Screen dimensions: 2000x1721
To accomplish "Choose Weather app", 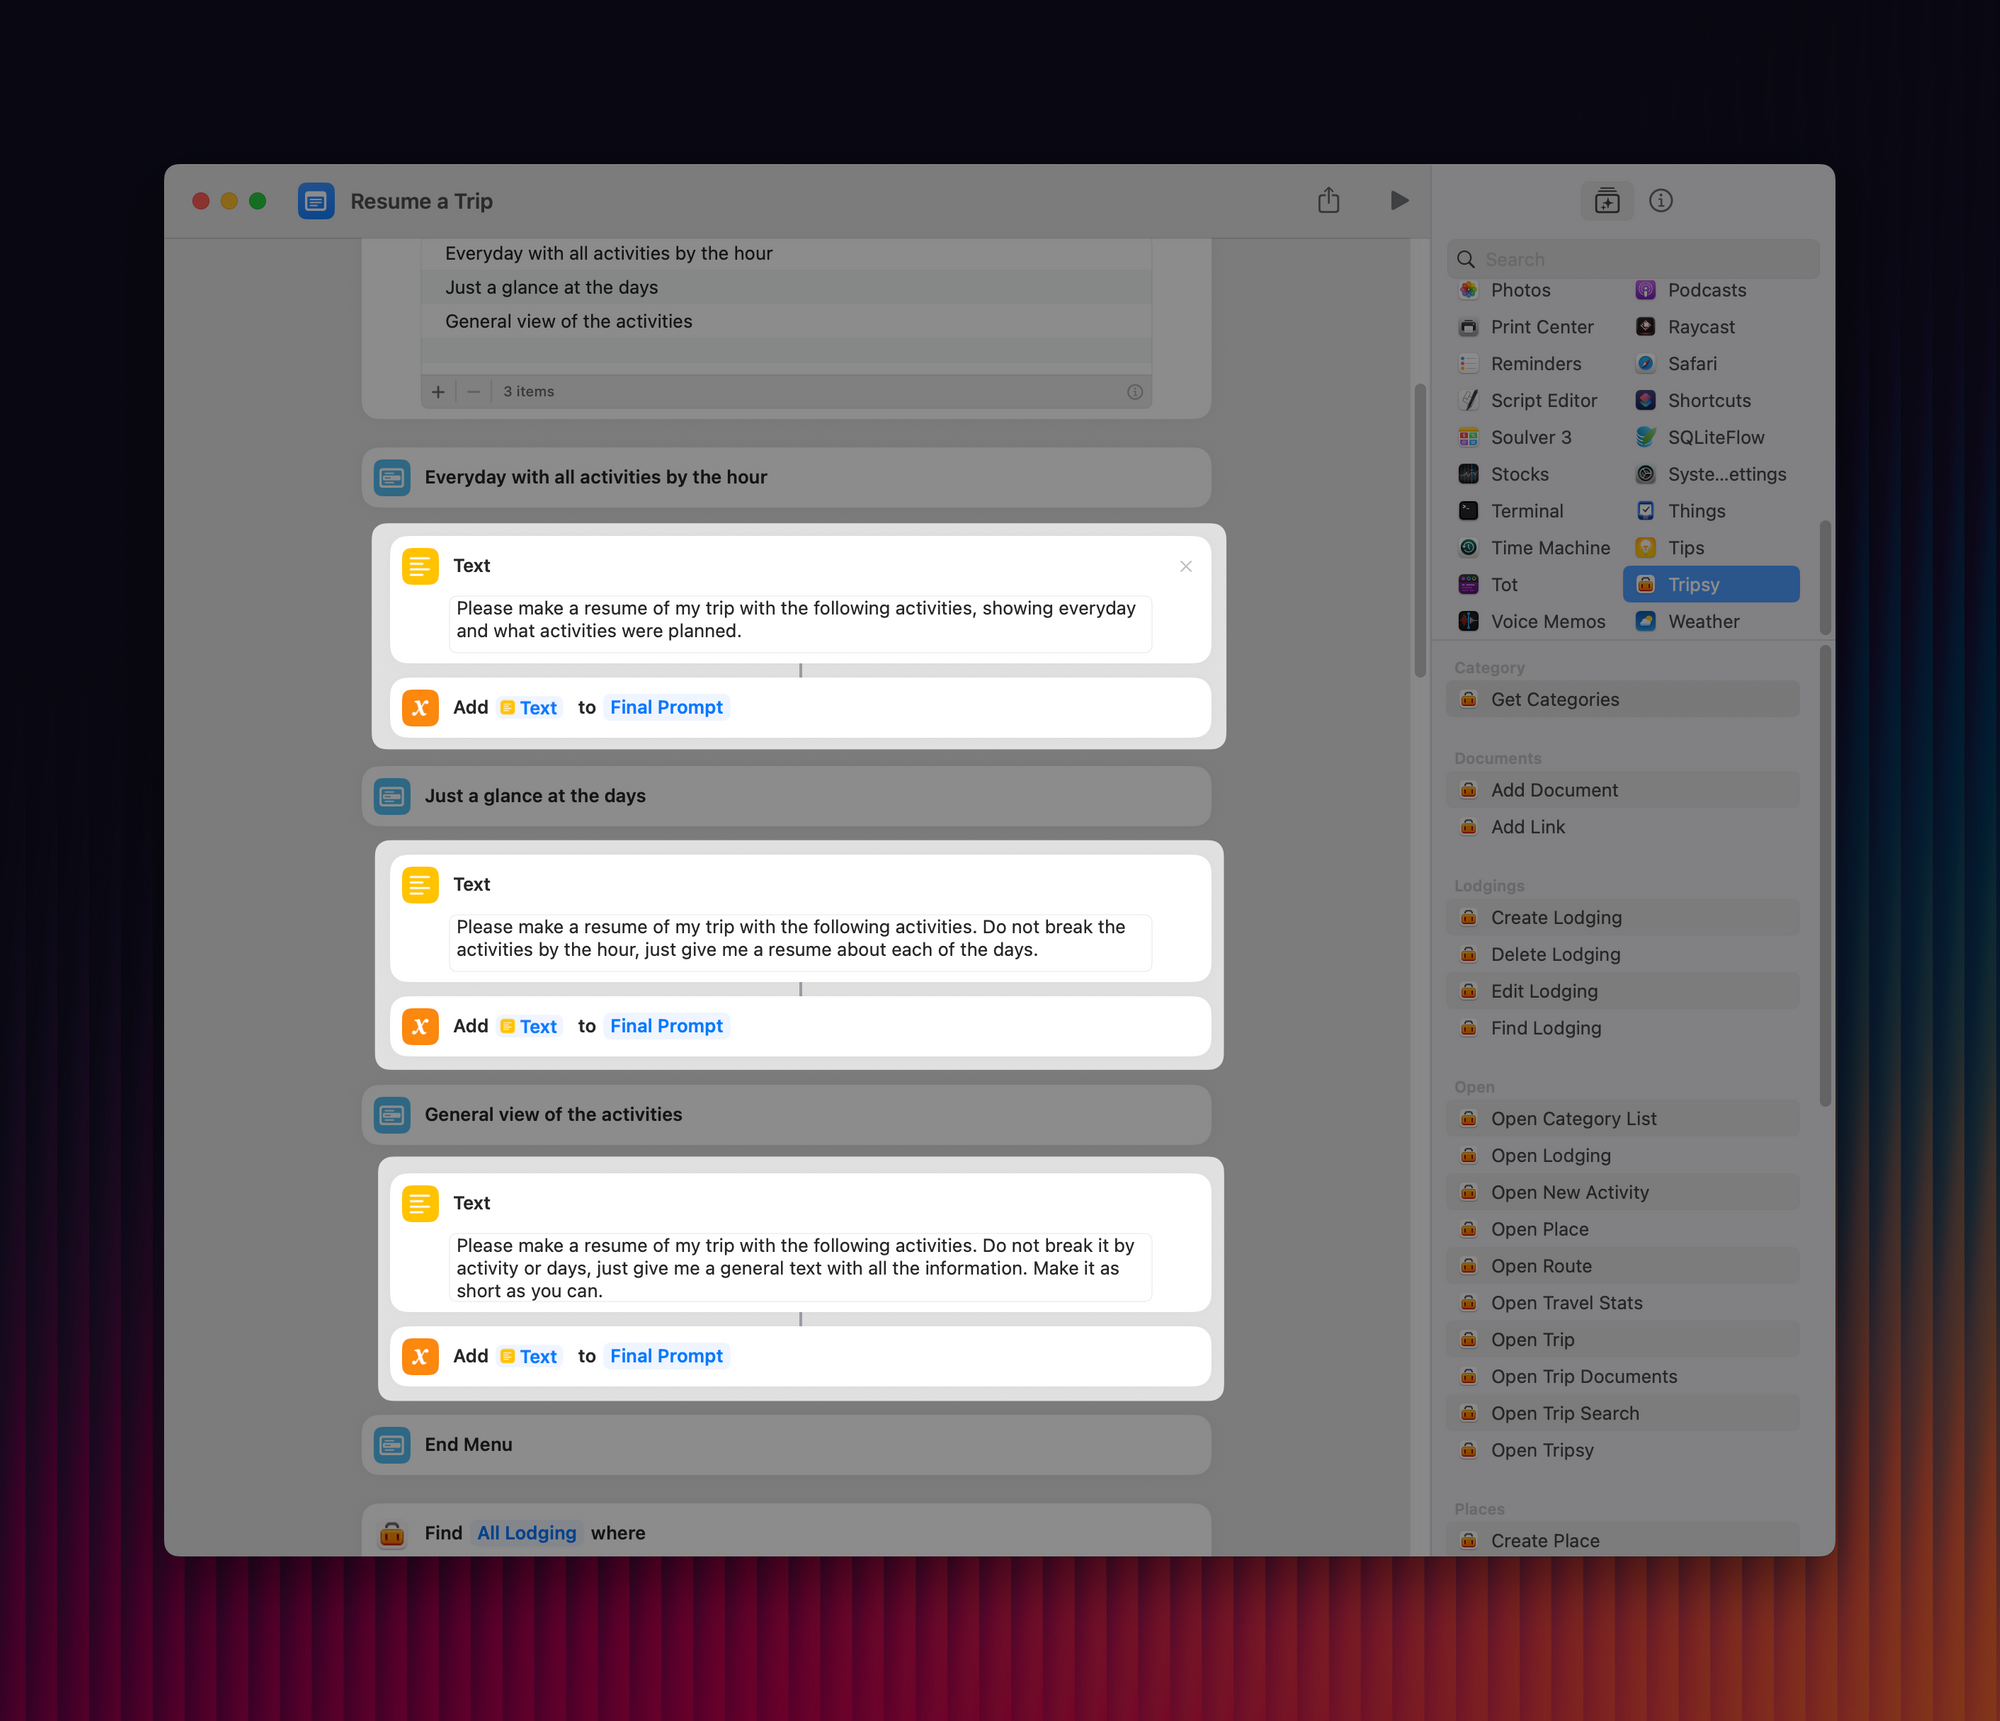I will [x=1703, y=622].
